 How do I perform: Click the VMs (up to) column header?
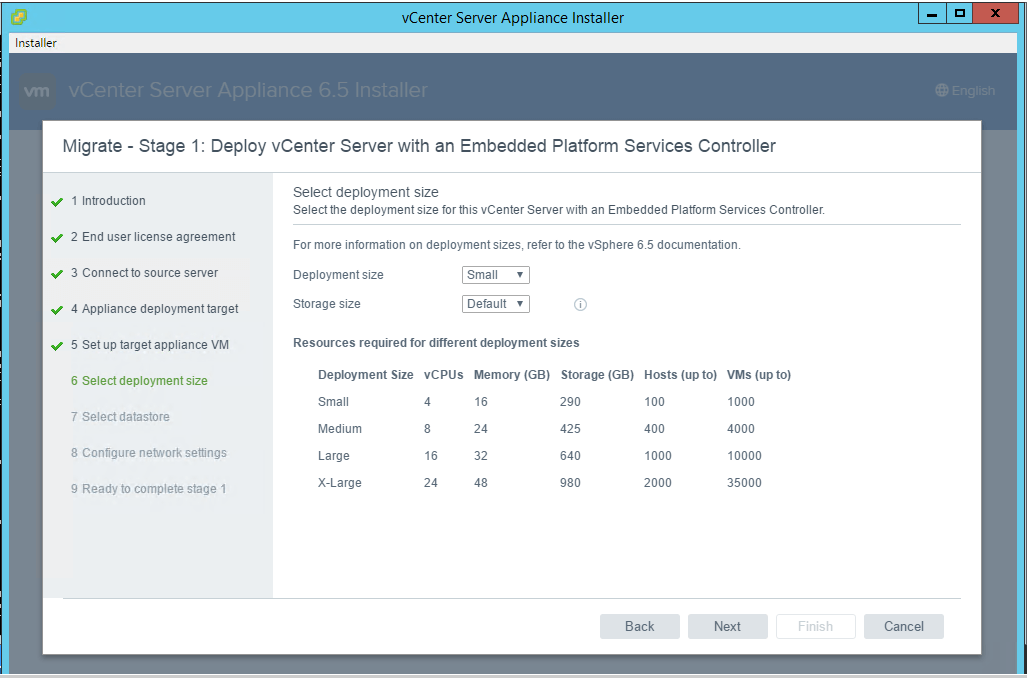coord(759,375)
